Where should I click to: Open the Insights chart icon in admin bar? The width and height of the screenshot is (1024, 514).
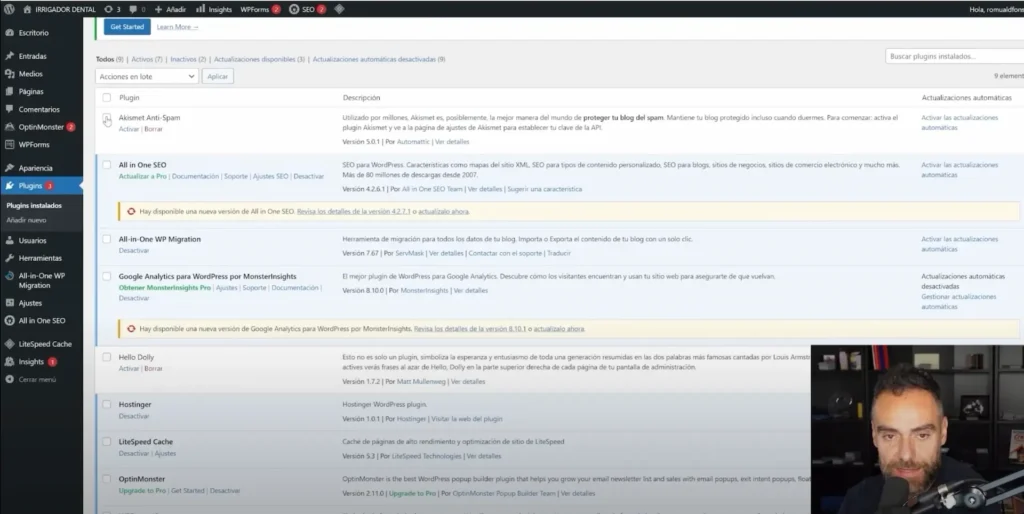tap(200, 9)
